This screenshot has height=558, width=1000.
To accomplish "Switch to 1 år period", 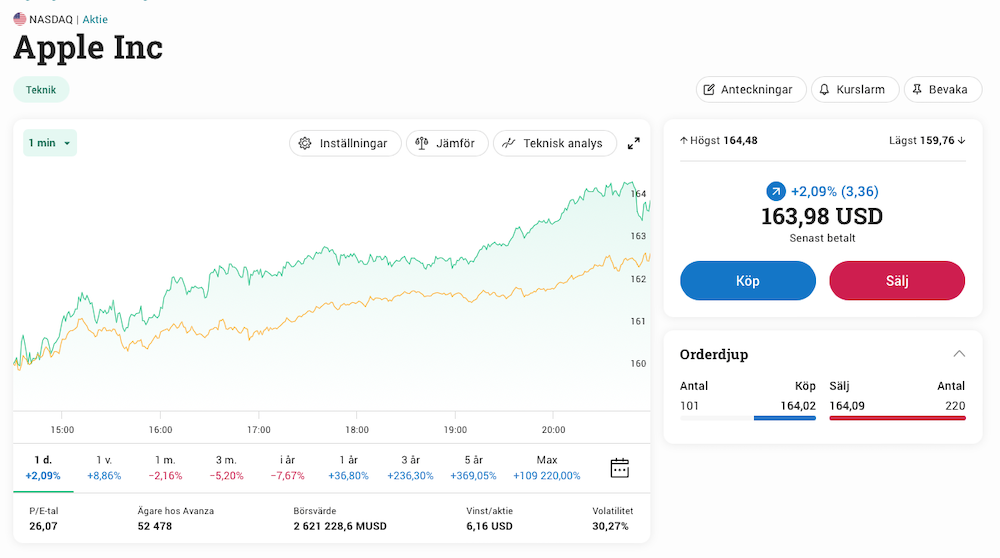I will point(348,467).
